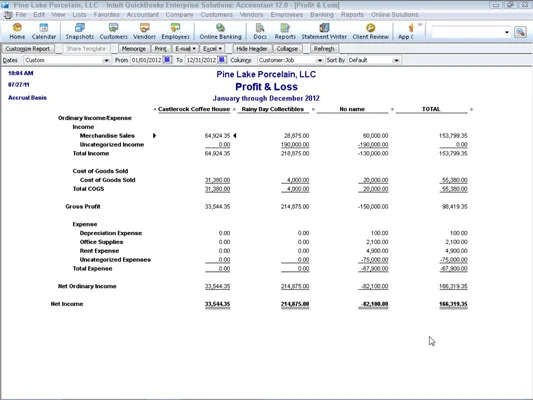533x400 pixels.
Task: Click the Share Template button
Action: 86,49
